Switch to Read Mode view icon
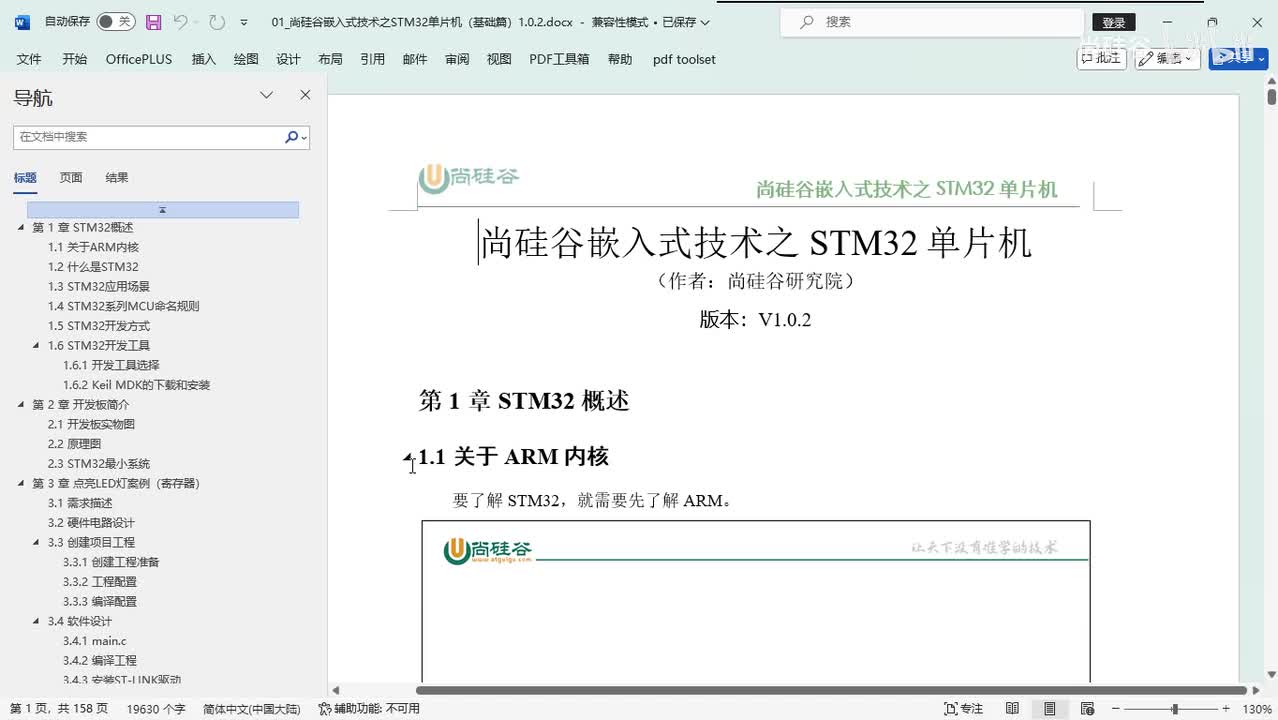Viewport: 1278px width, 720px height. point(1012,709)
